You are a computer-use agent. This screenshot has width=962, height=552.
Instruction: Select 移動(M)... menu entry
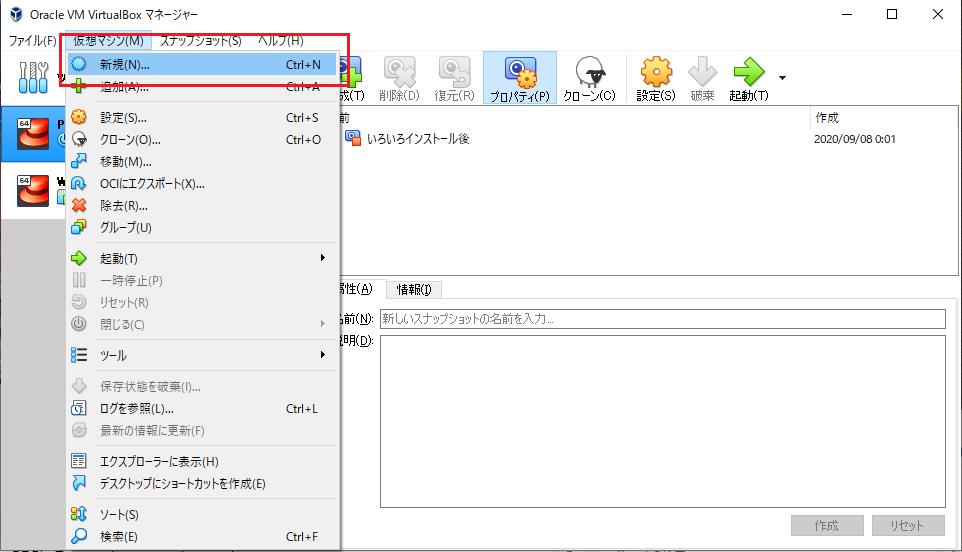point(202,162)
